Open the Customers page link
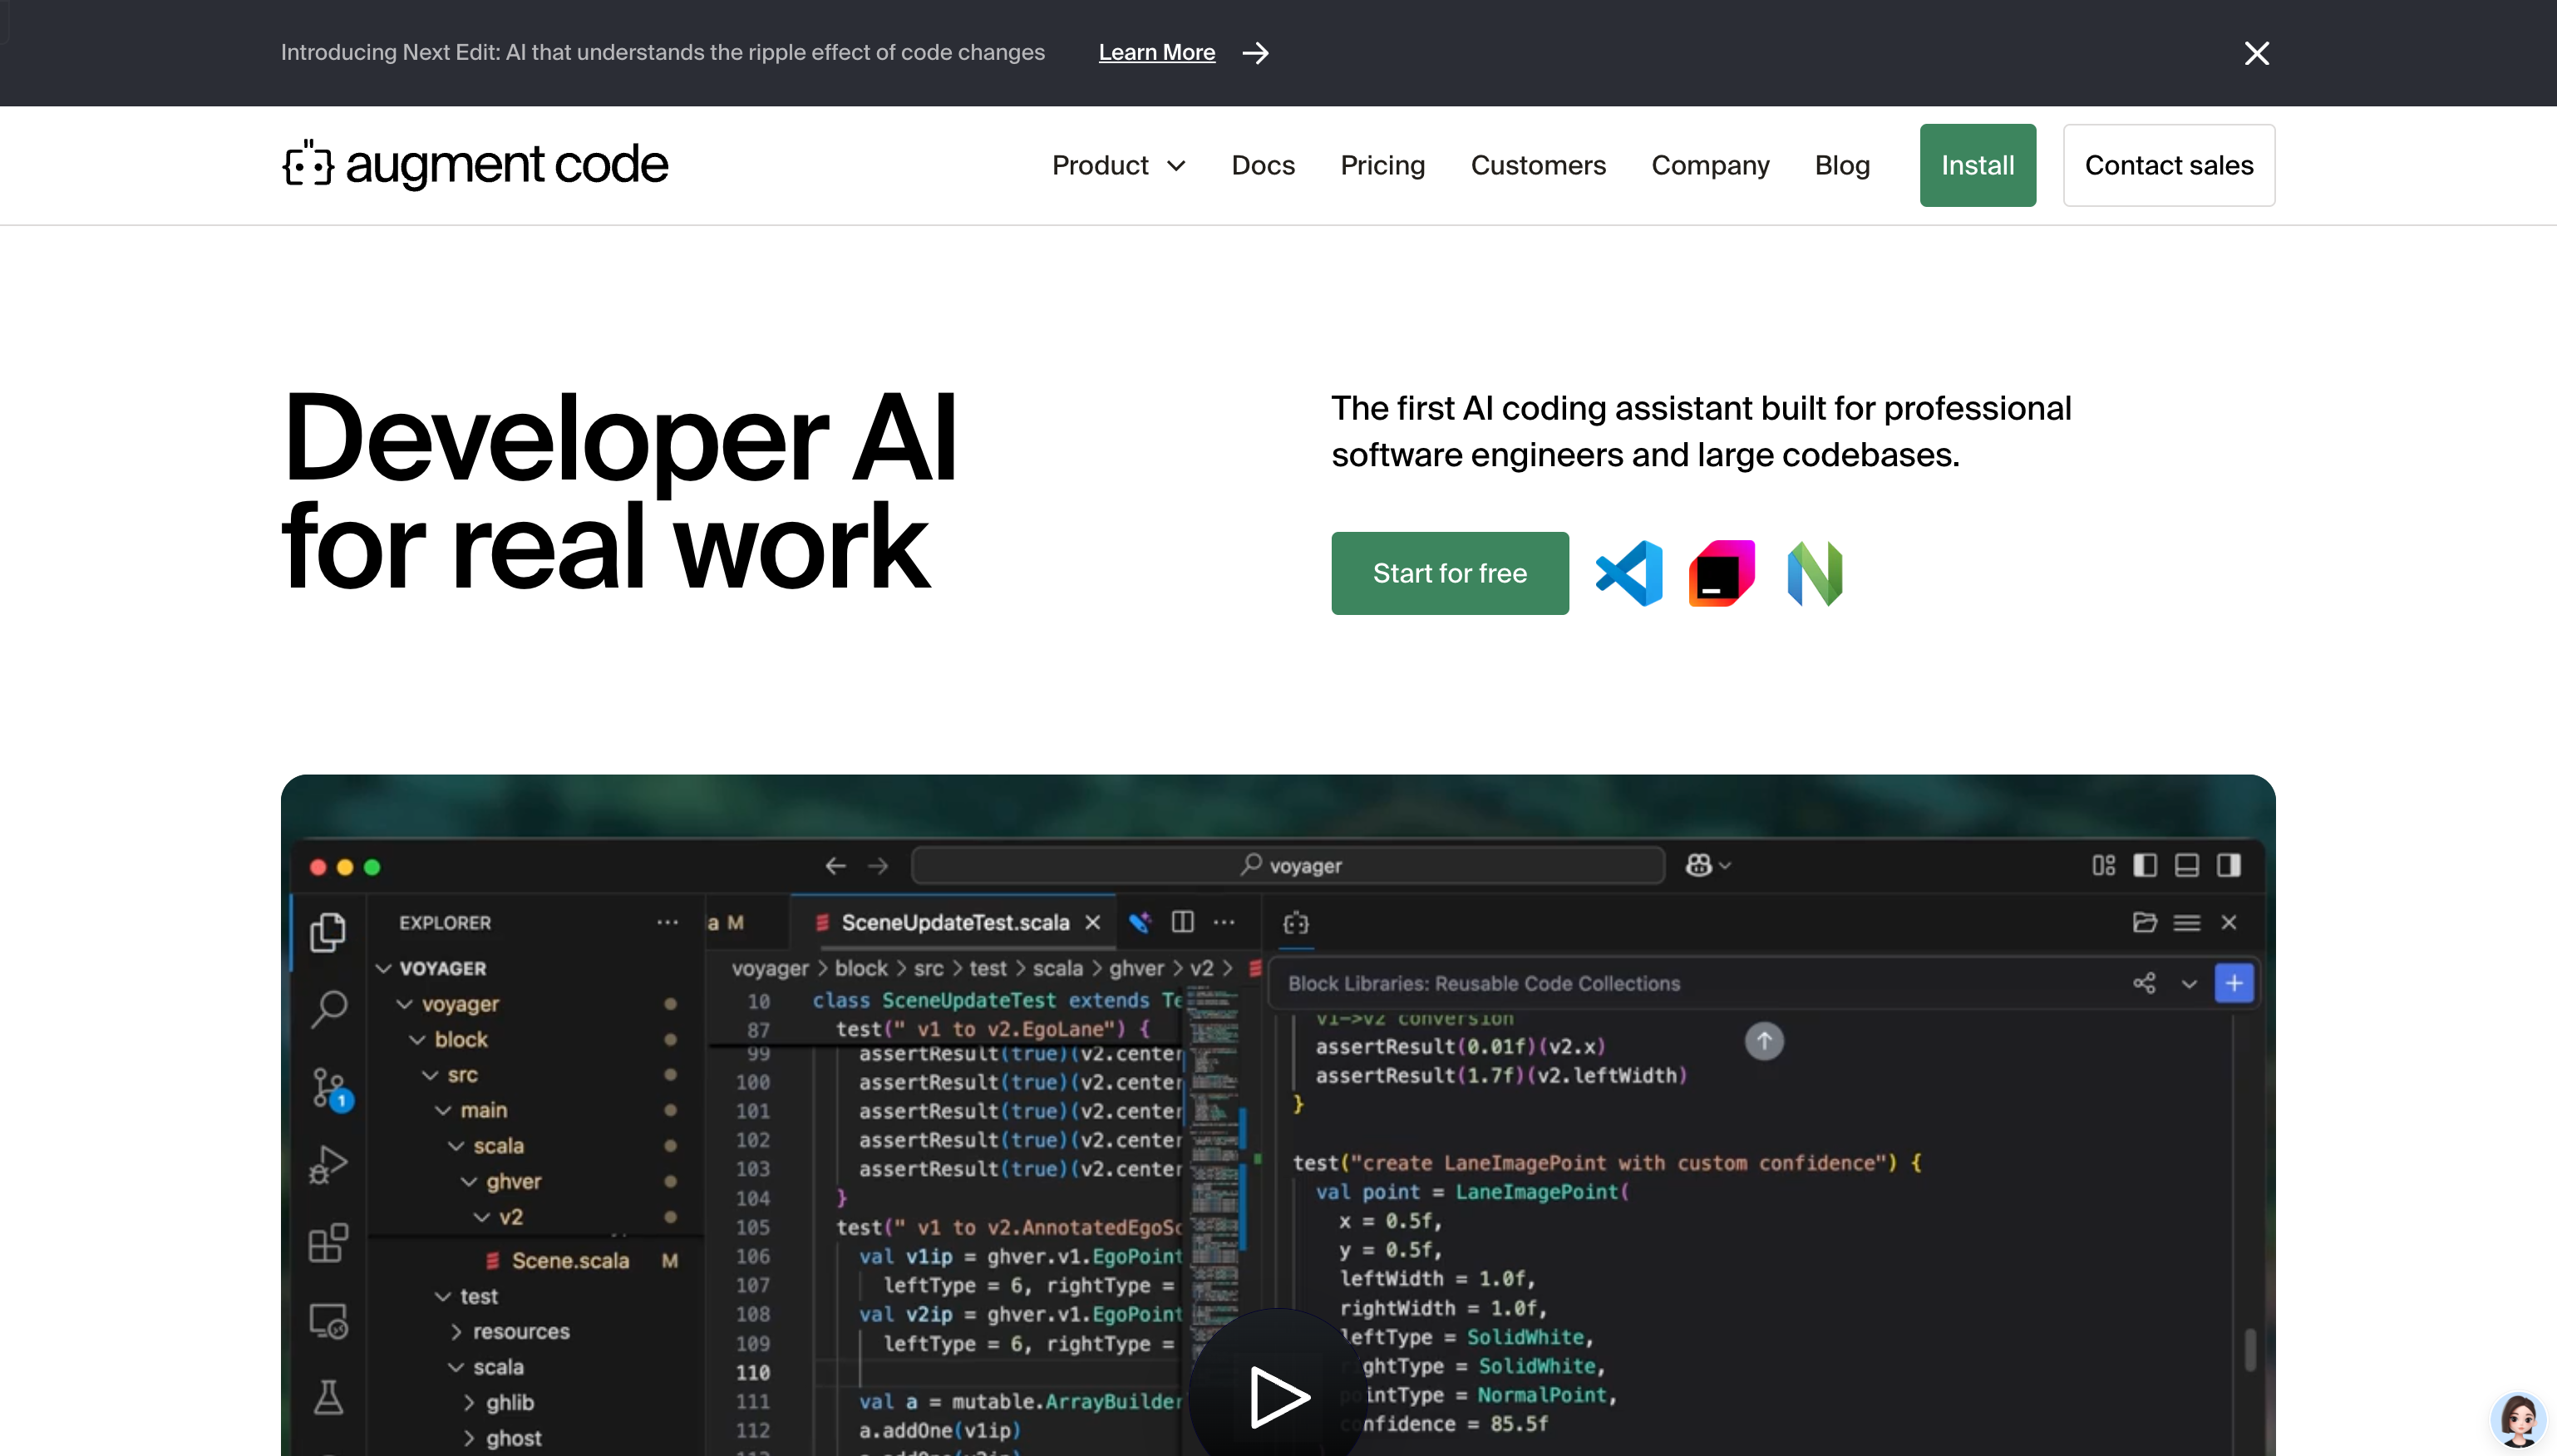This screenshot has height=1456, width=2557. pyautogui.click(x=1537, y=165)
